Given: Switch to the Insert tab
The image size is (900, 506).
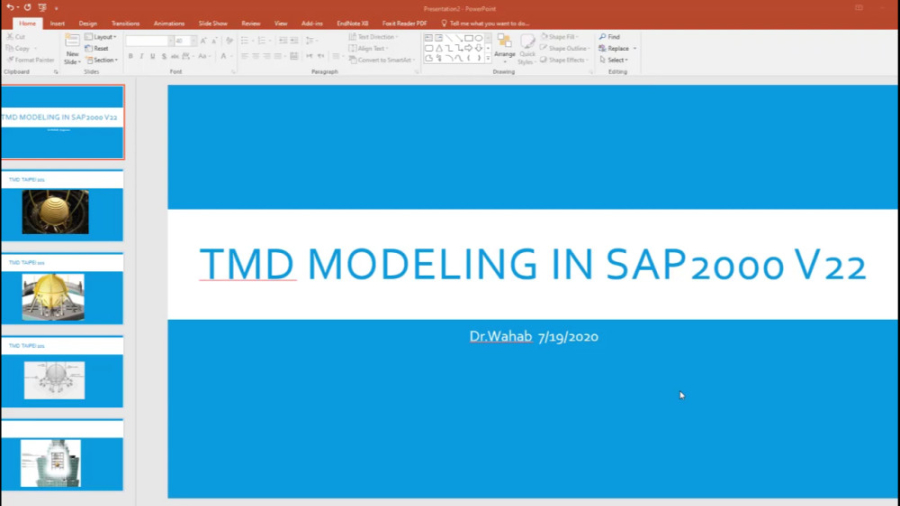Looking at the screenshot, I should click(57, 24).
